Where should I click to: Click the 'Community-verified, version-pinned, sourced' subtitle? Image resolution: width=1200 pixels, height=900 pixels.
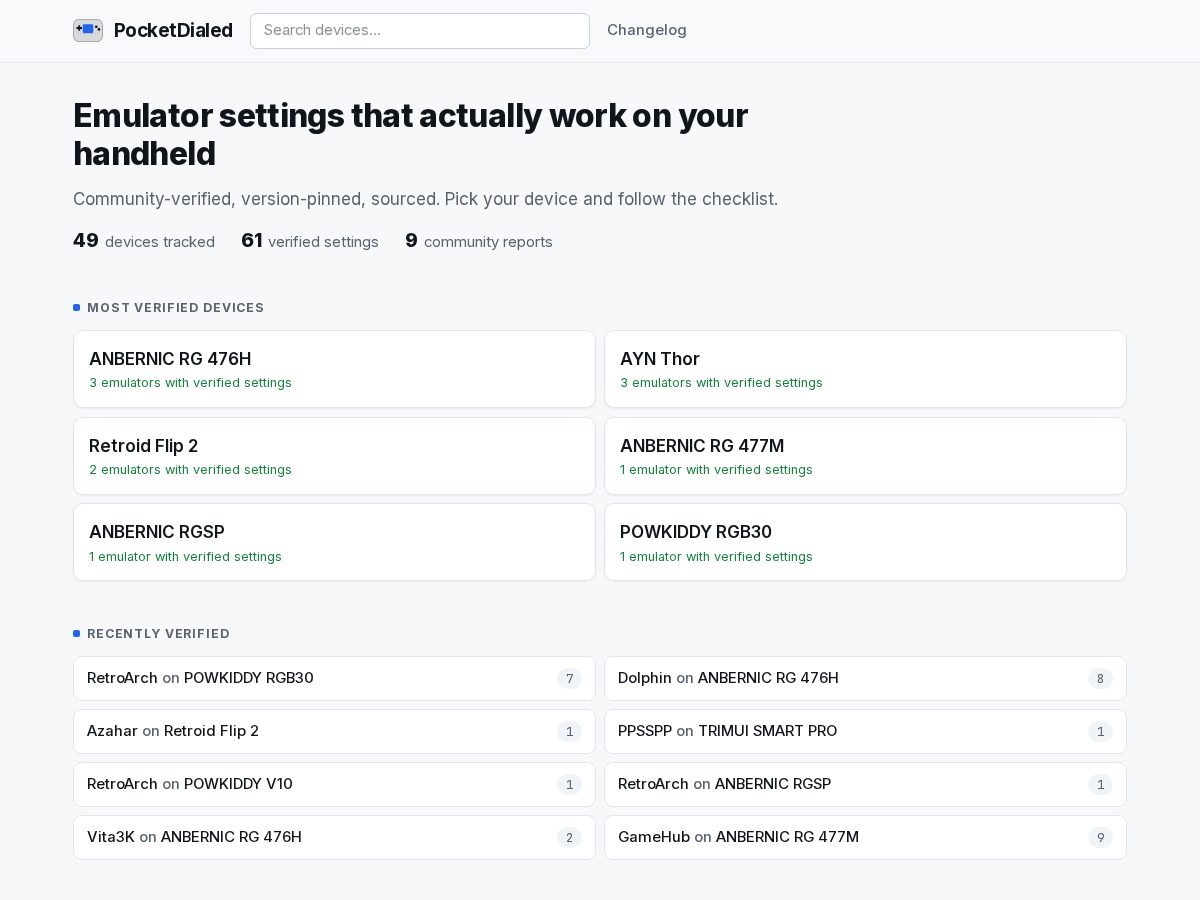click(x=425, y=199)
